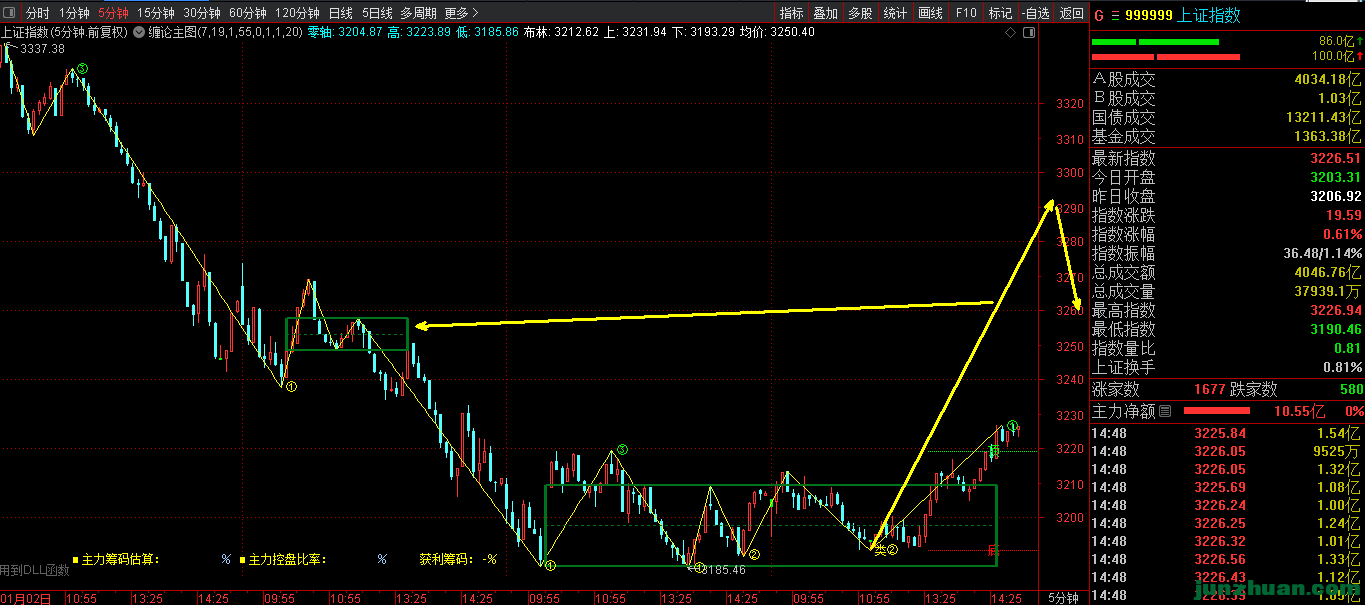Click the 指数振幅 row
Screen dimensions: 1365x605
(1227, 253)
